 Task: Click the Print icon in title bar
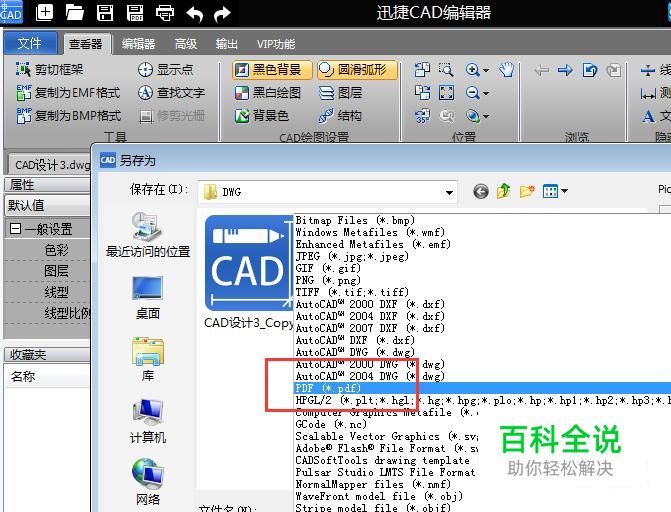[x=165, y=13]
